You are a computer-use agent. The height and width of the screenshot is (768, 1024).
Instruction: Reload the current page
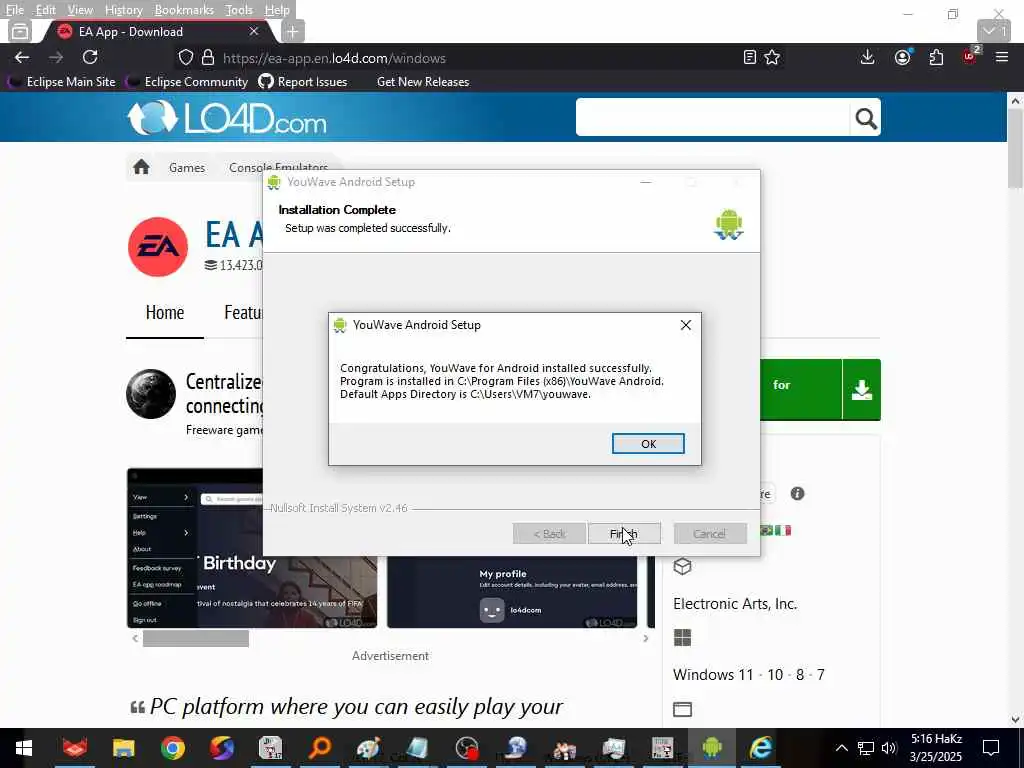(90, 57)
